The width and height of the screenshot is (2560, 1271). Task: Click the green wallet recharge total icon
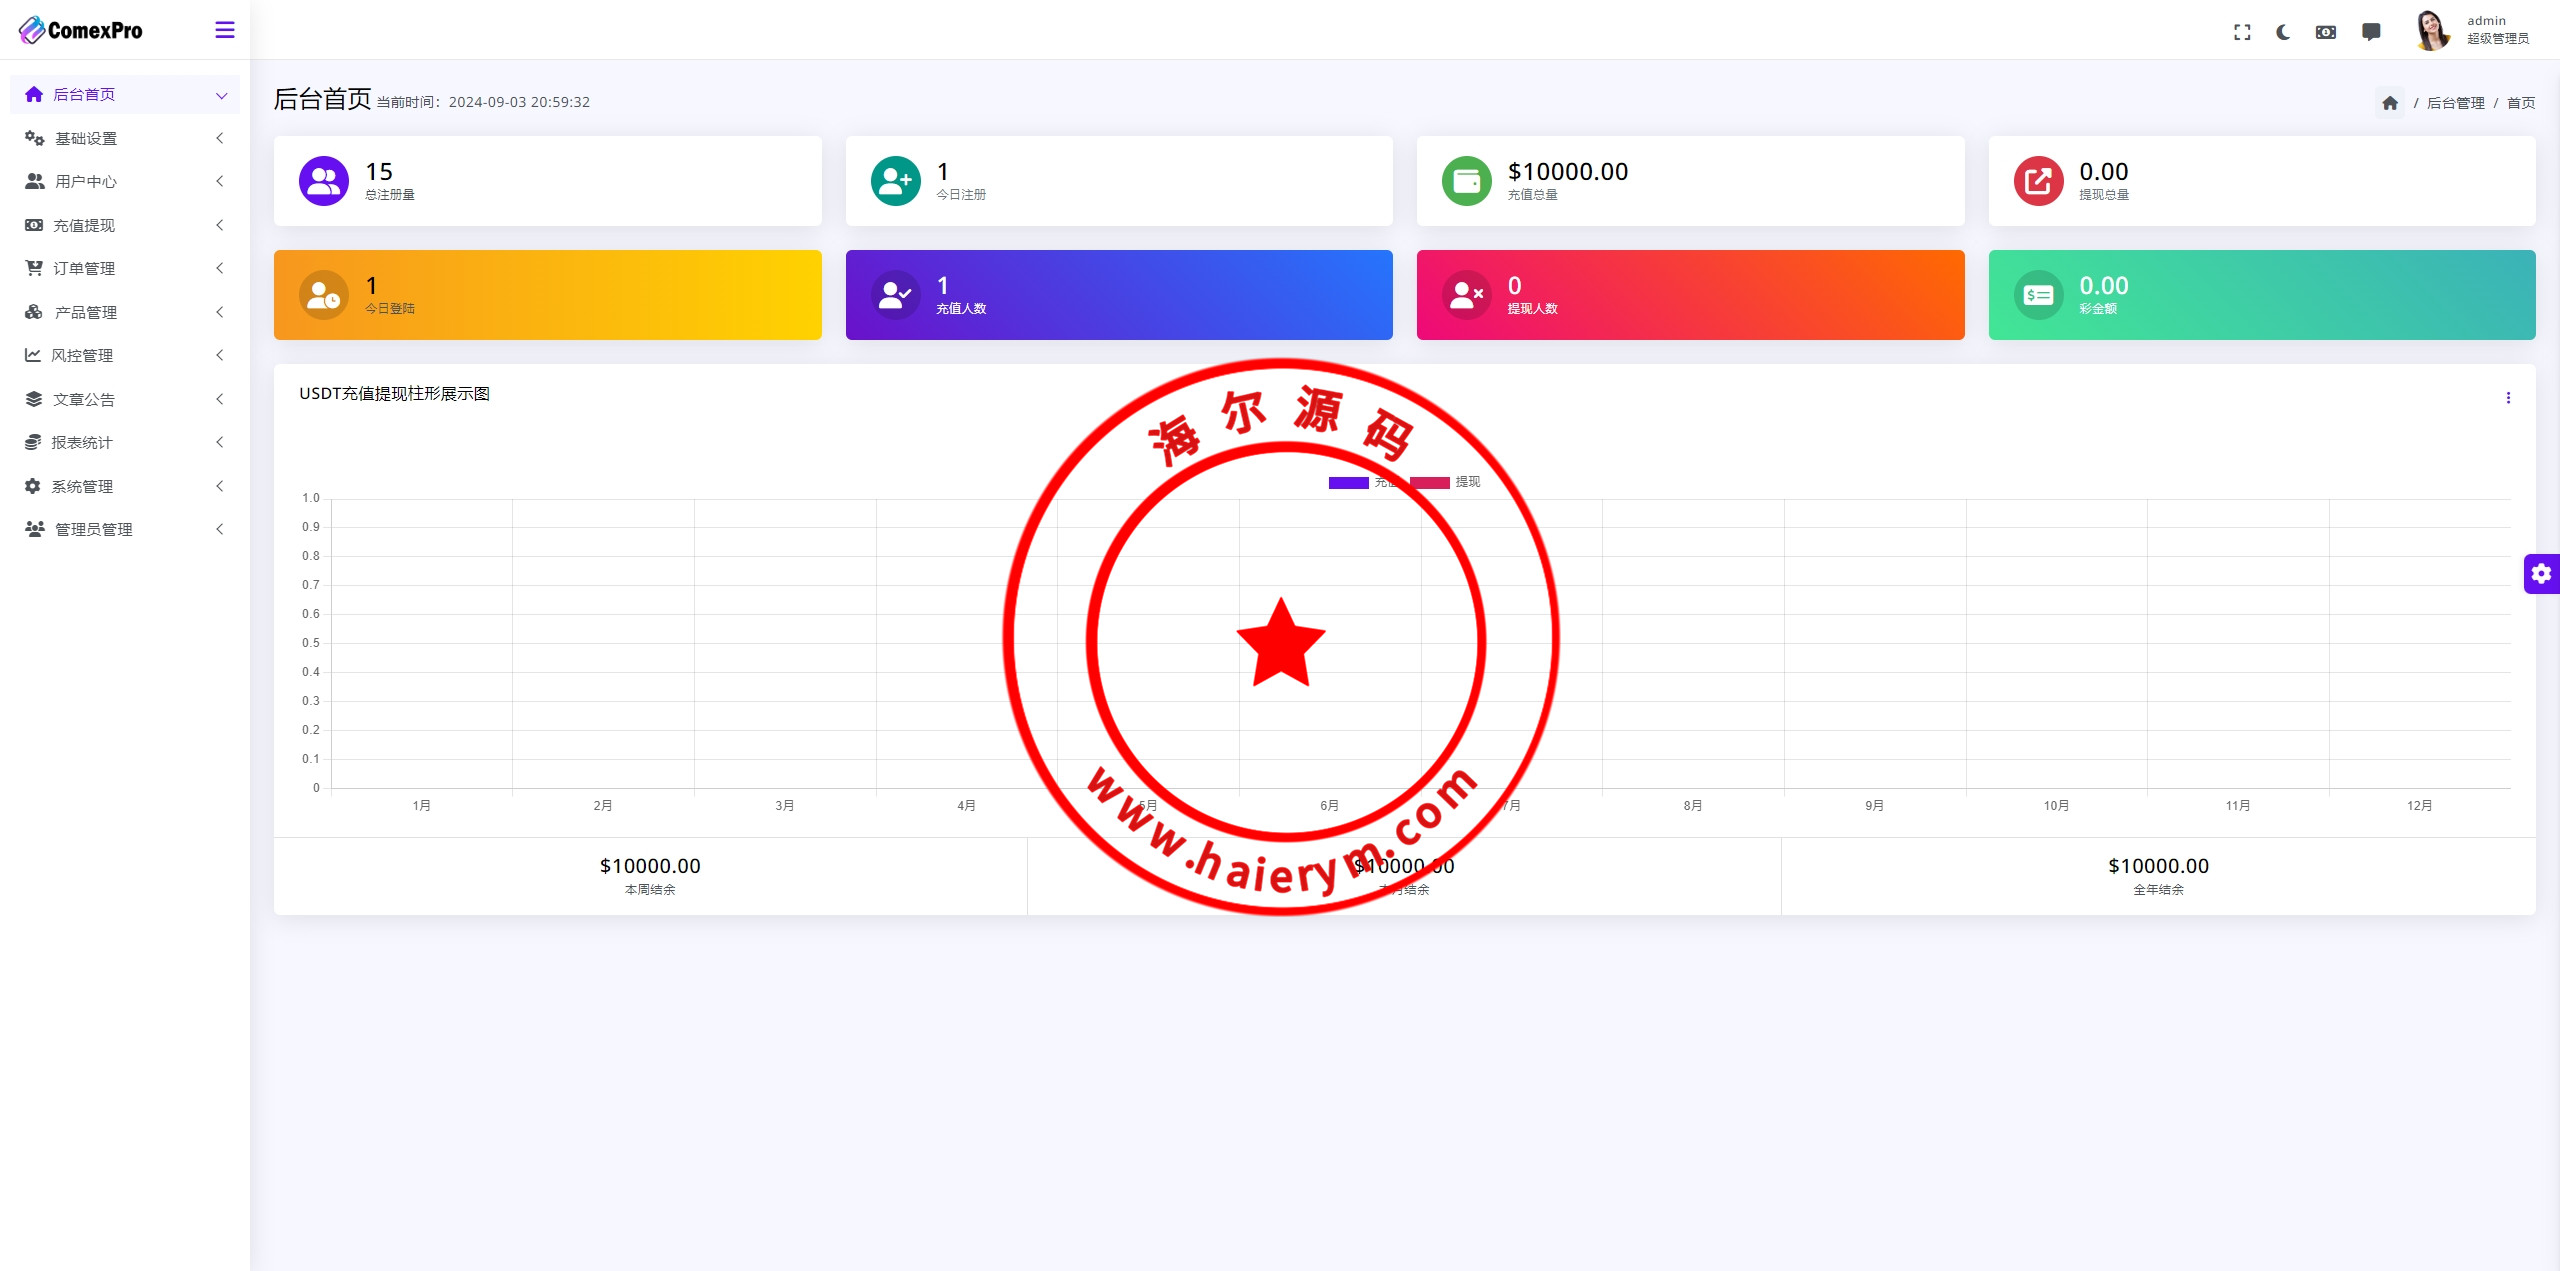(1466, 181)
